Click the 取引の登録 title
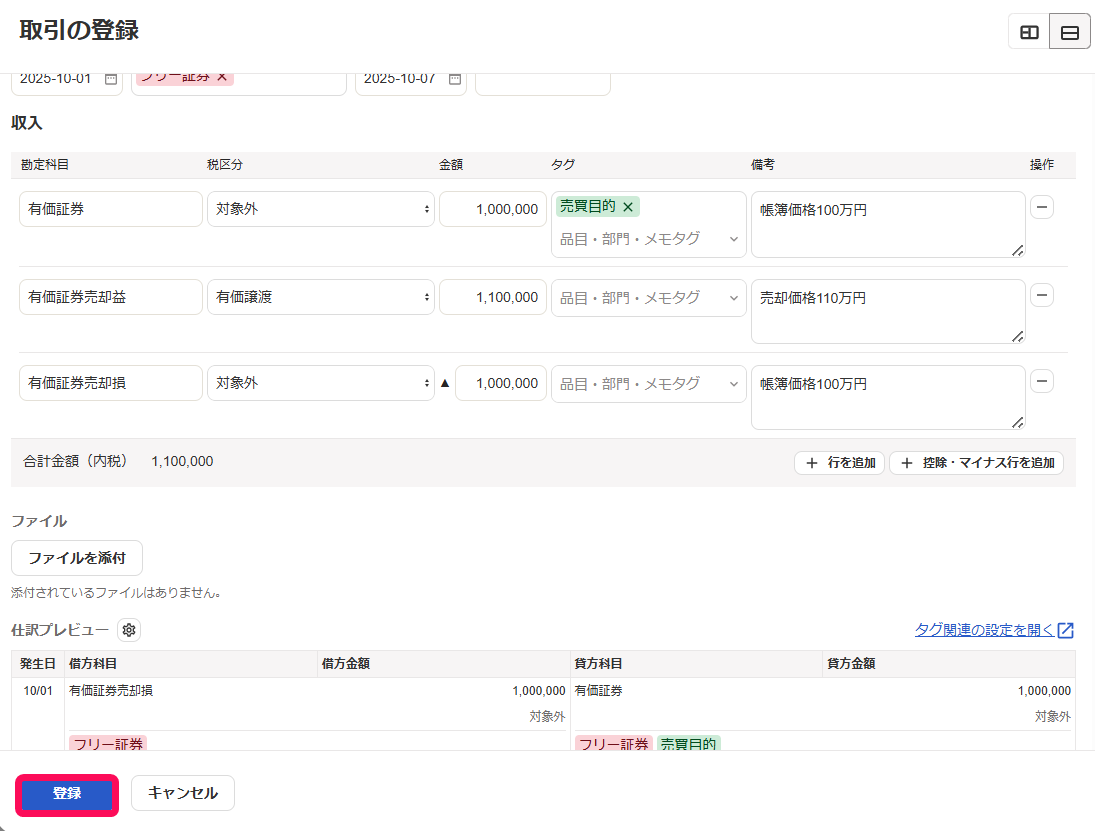The width and height of the screenshot is (1095, 831). [79, 31]
